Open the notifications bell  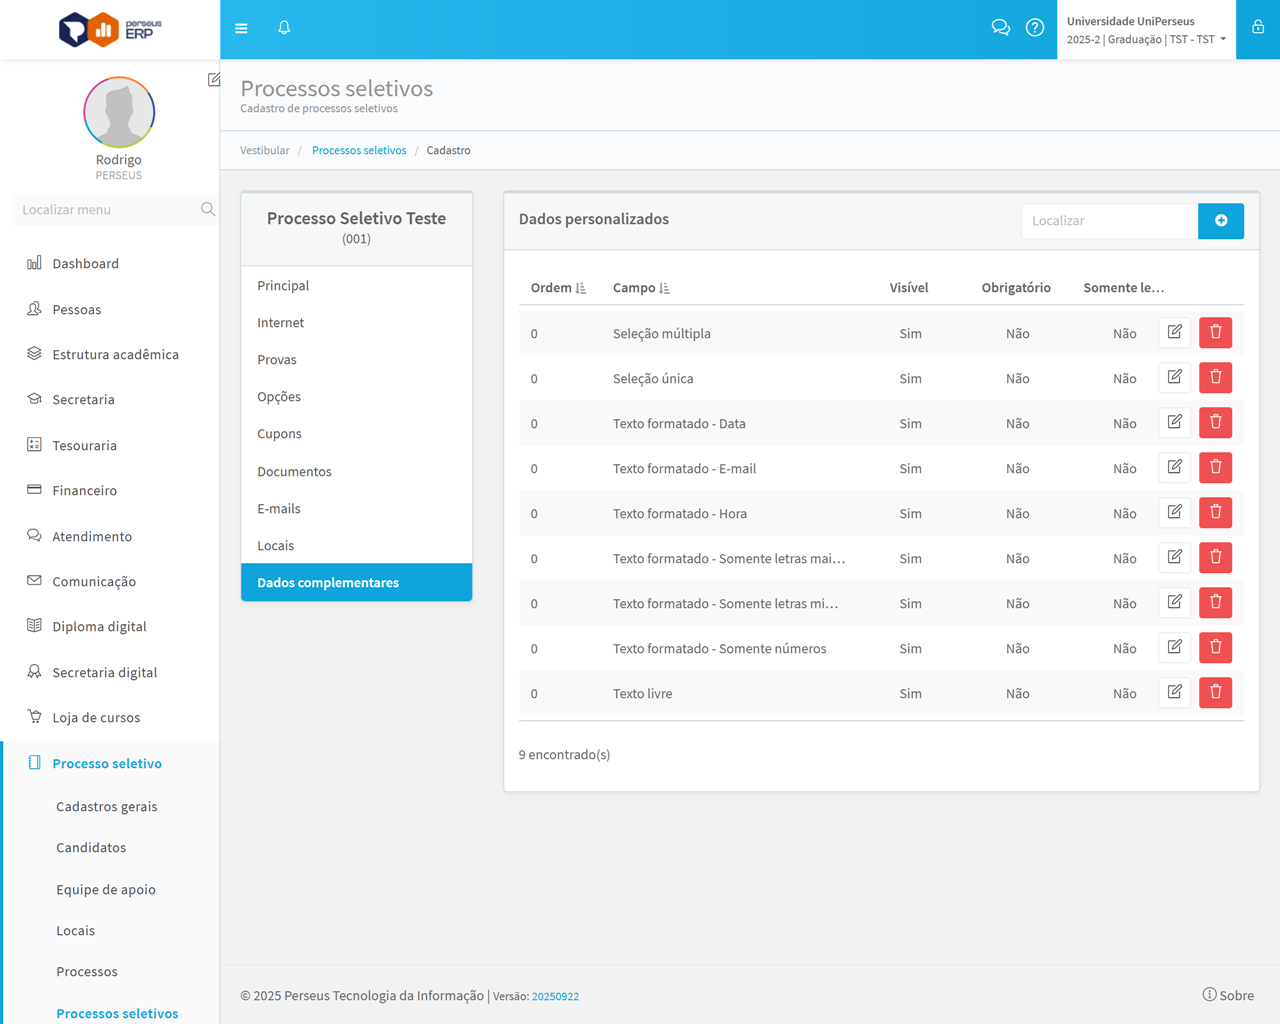click(284, 28)
